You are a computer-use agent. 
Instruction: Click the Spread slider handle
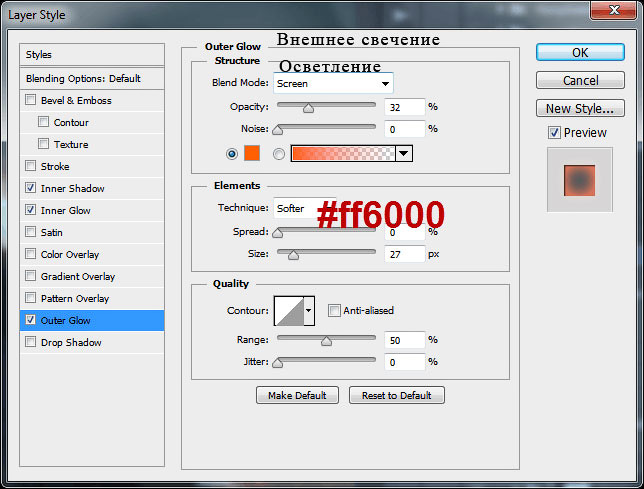click(278, 233)
